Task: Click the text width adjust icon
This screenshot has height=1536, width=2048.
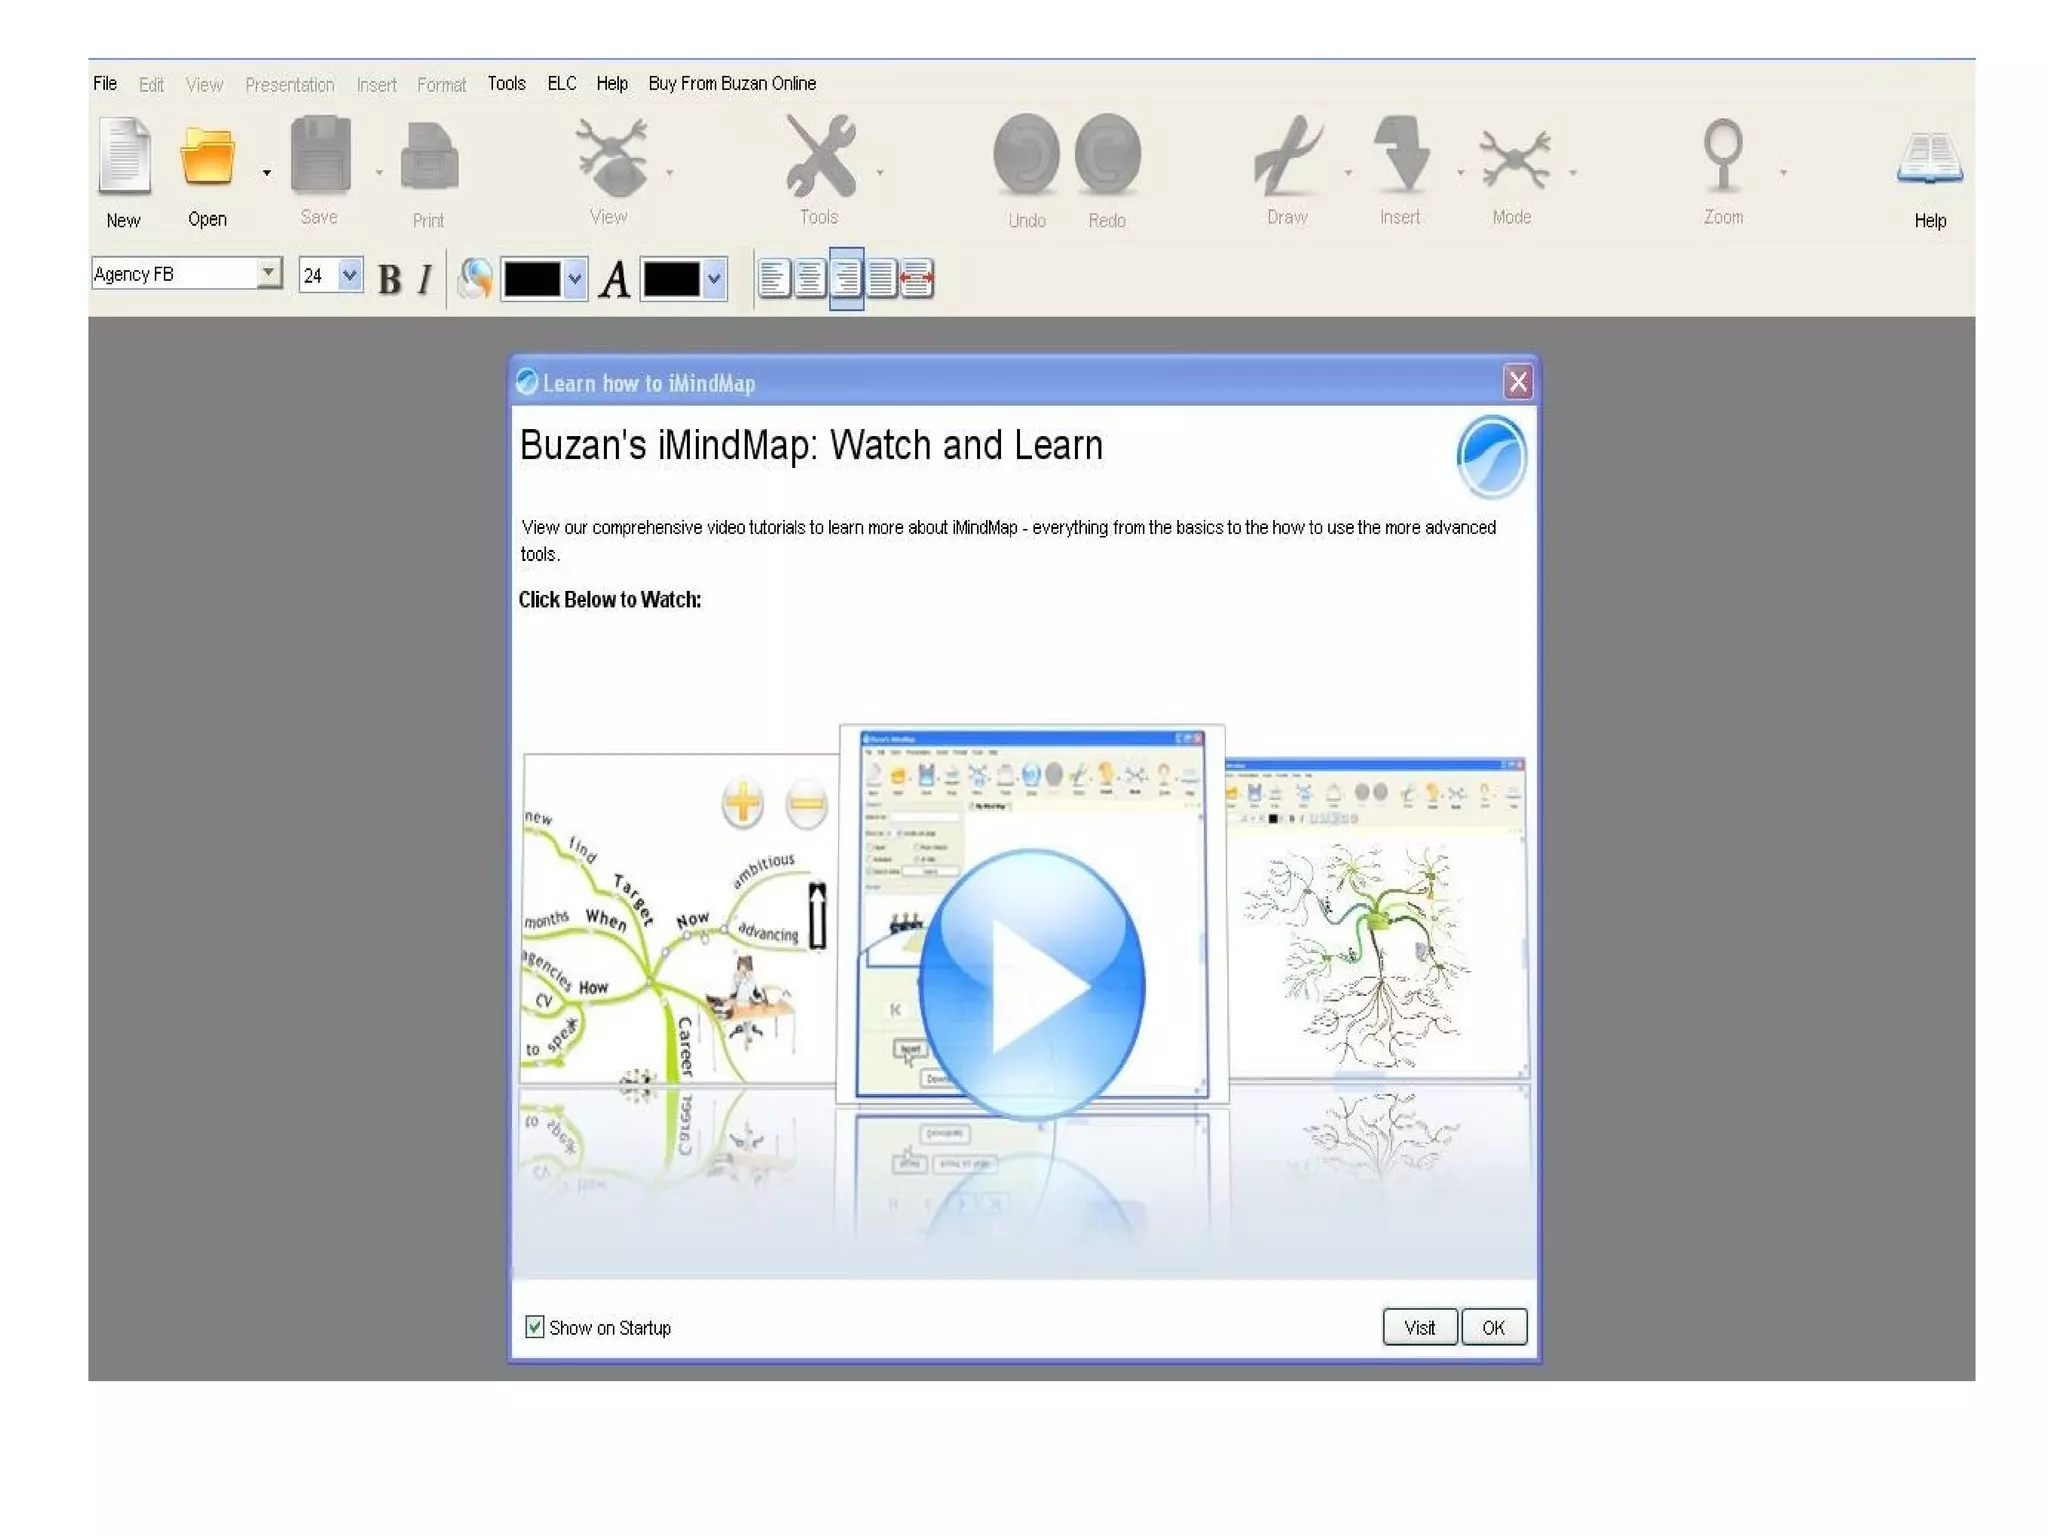Action: click(917, 278)
